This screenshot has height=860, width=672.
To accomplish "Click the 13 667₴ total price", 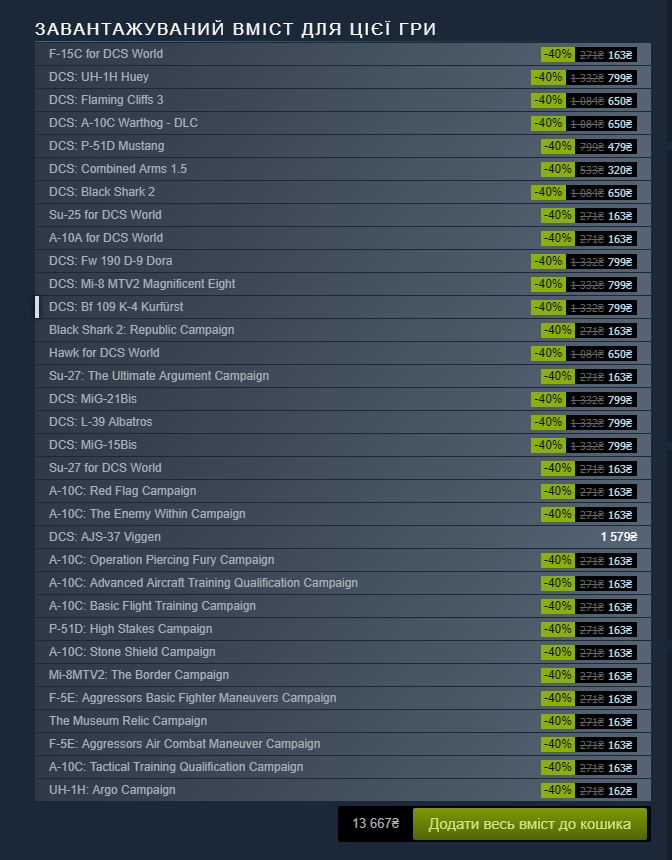I will [x=376, y=824].
